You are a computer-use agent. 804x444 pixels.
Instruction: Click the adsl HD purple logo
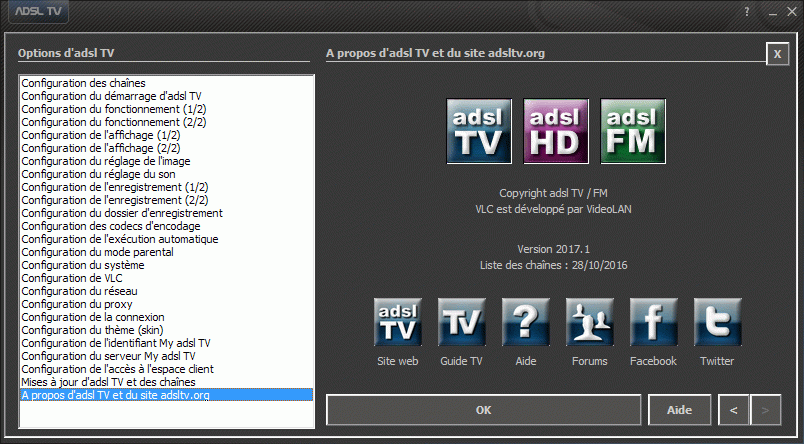click(x=556, y=131)
